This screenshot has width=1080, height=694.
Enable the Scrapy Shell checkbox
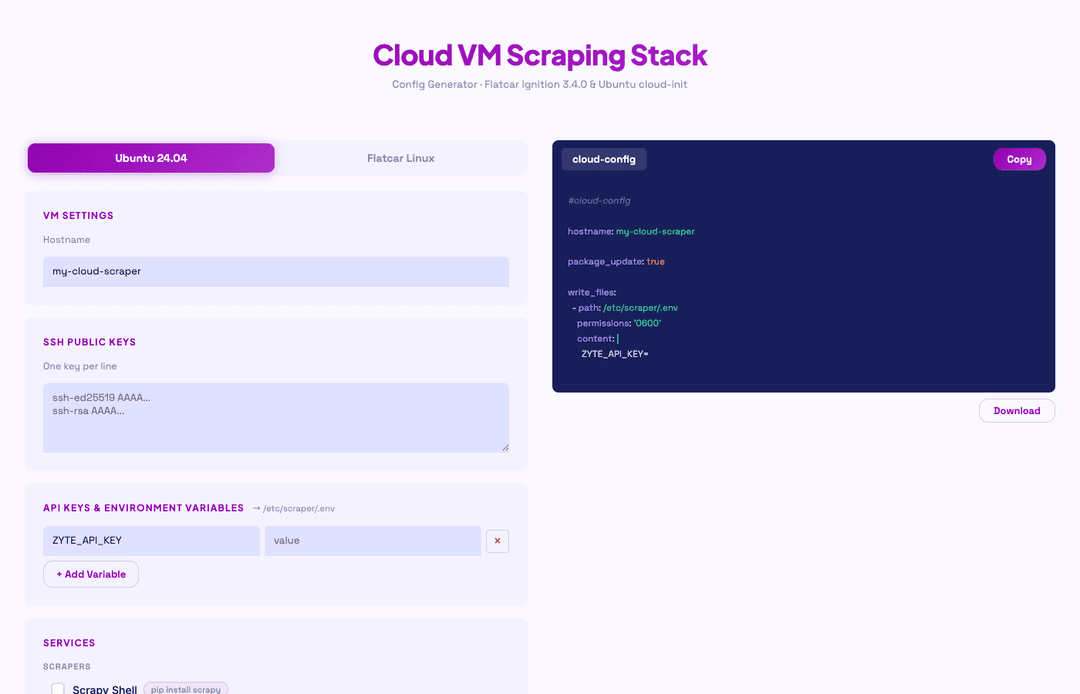click(x=58, y=688)
